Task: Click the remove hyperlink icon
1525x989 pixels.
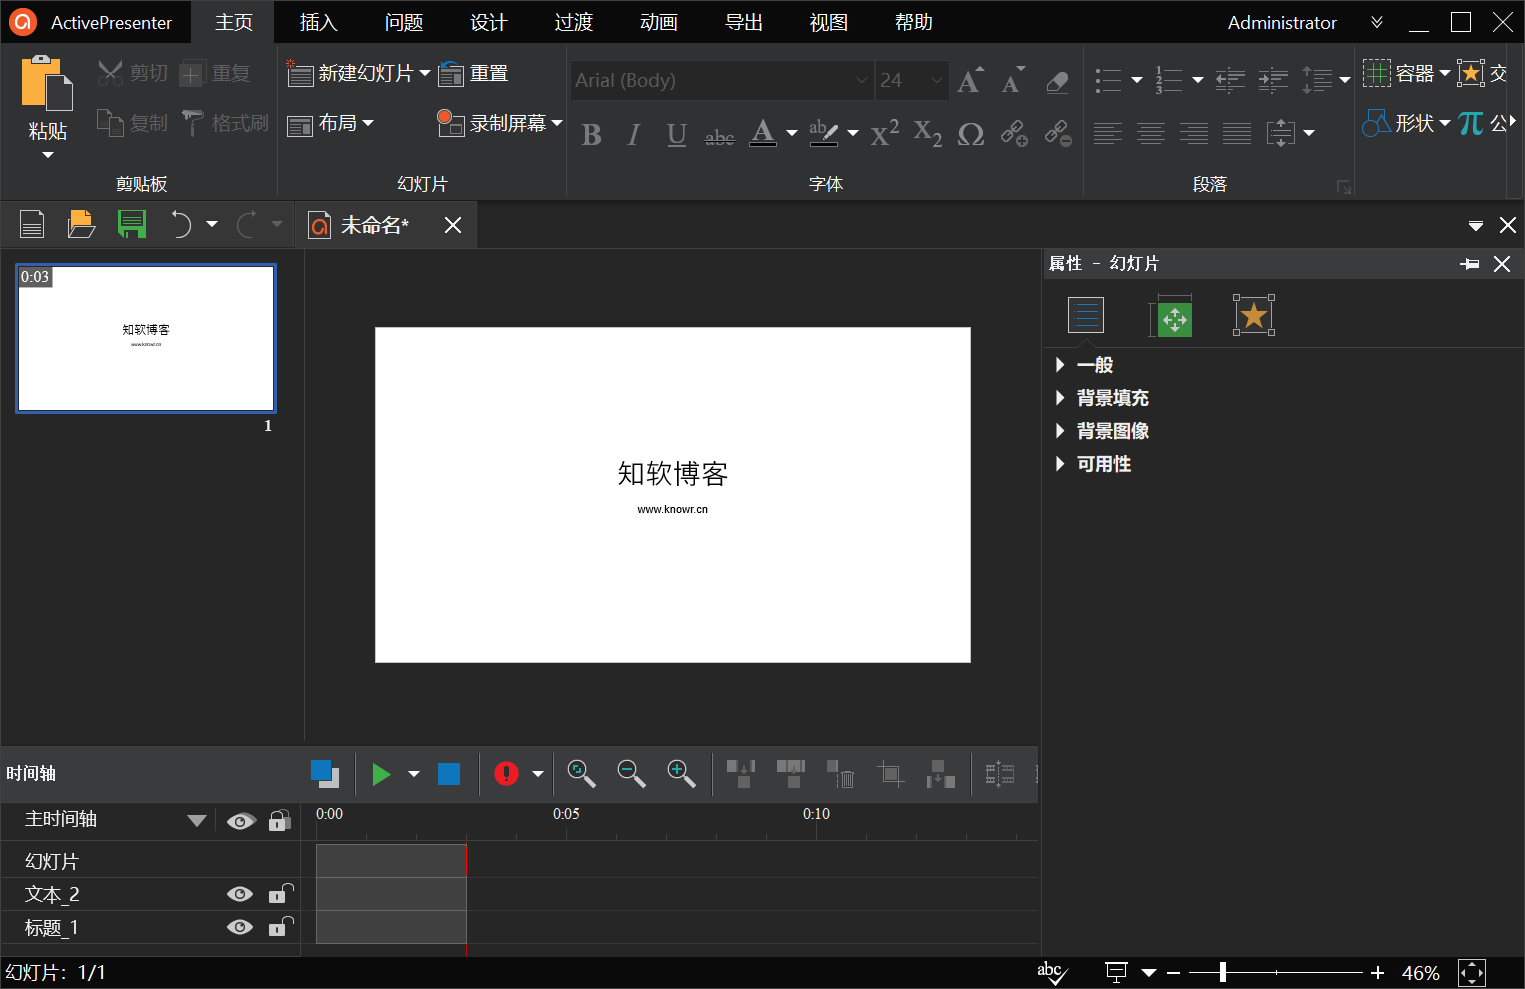Action: point(1058,134)
